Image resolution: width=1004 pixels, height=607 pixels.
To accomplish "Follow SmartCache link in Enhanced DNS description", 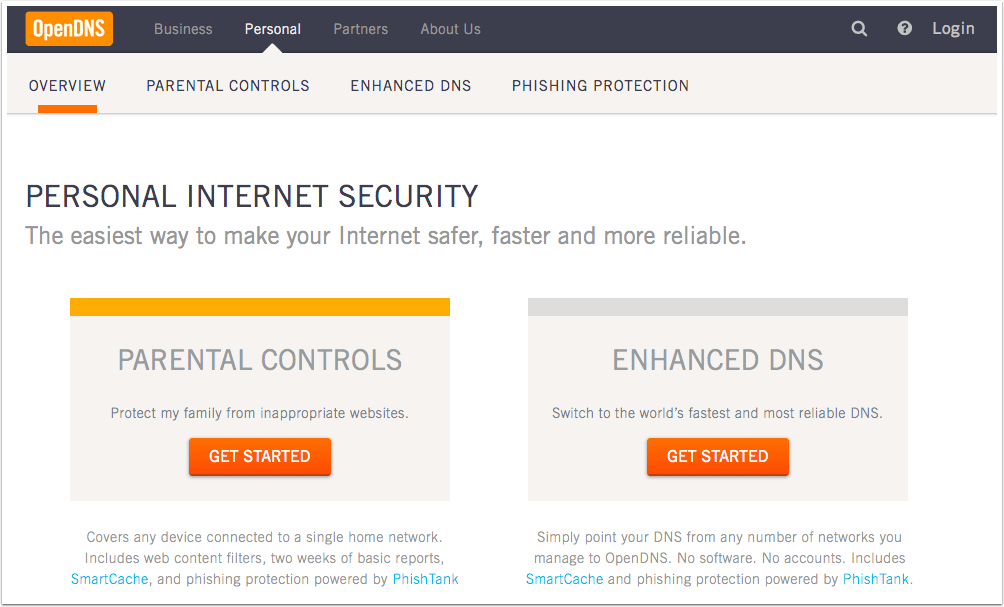I will pos(565,579).
